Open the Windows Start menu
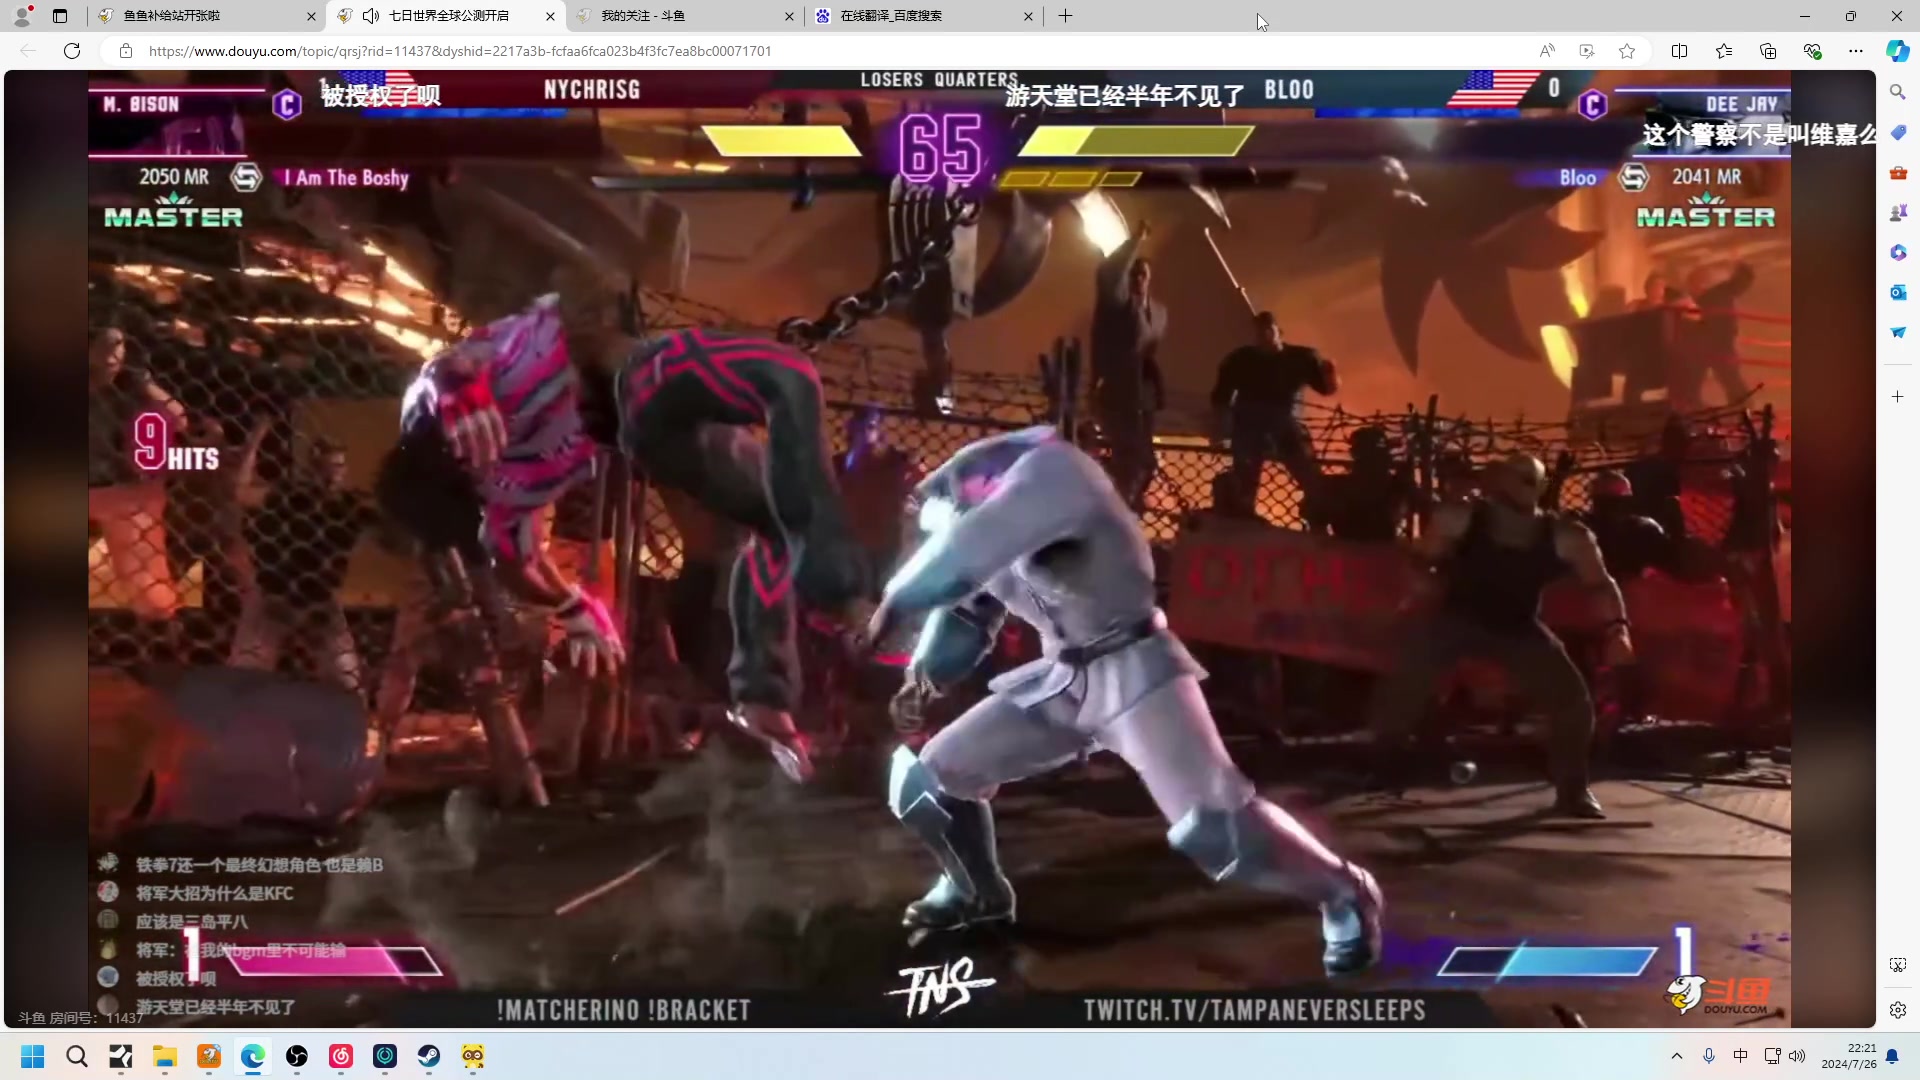1920x1080 pixels. (33, 1056)
